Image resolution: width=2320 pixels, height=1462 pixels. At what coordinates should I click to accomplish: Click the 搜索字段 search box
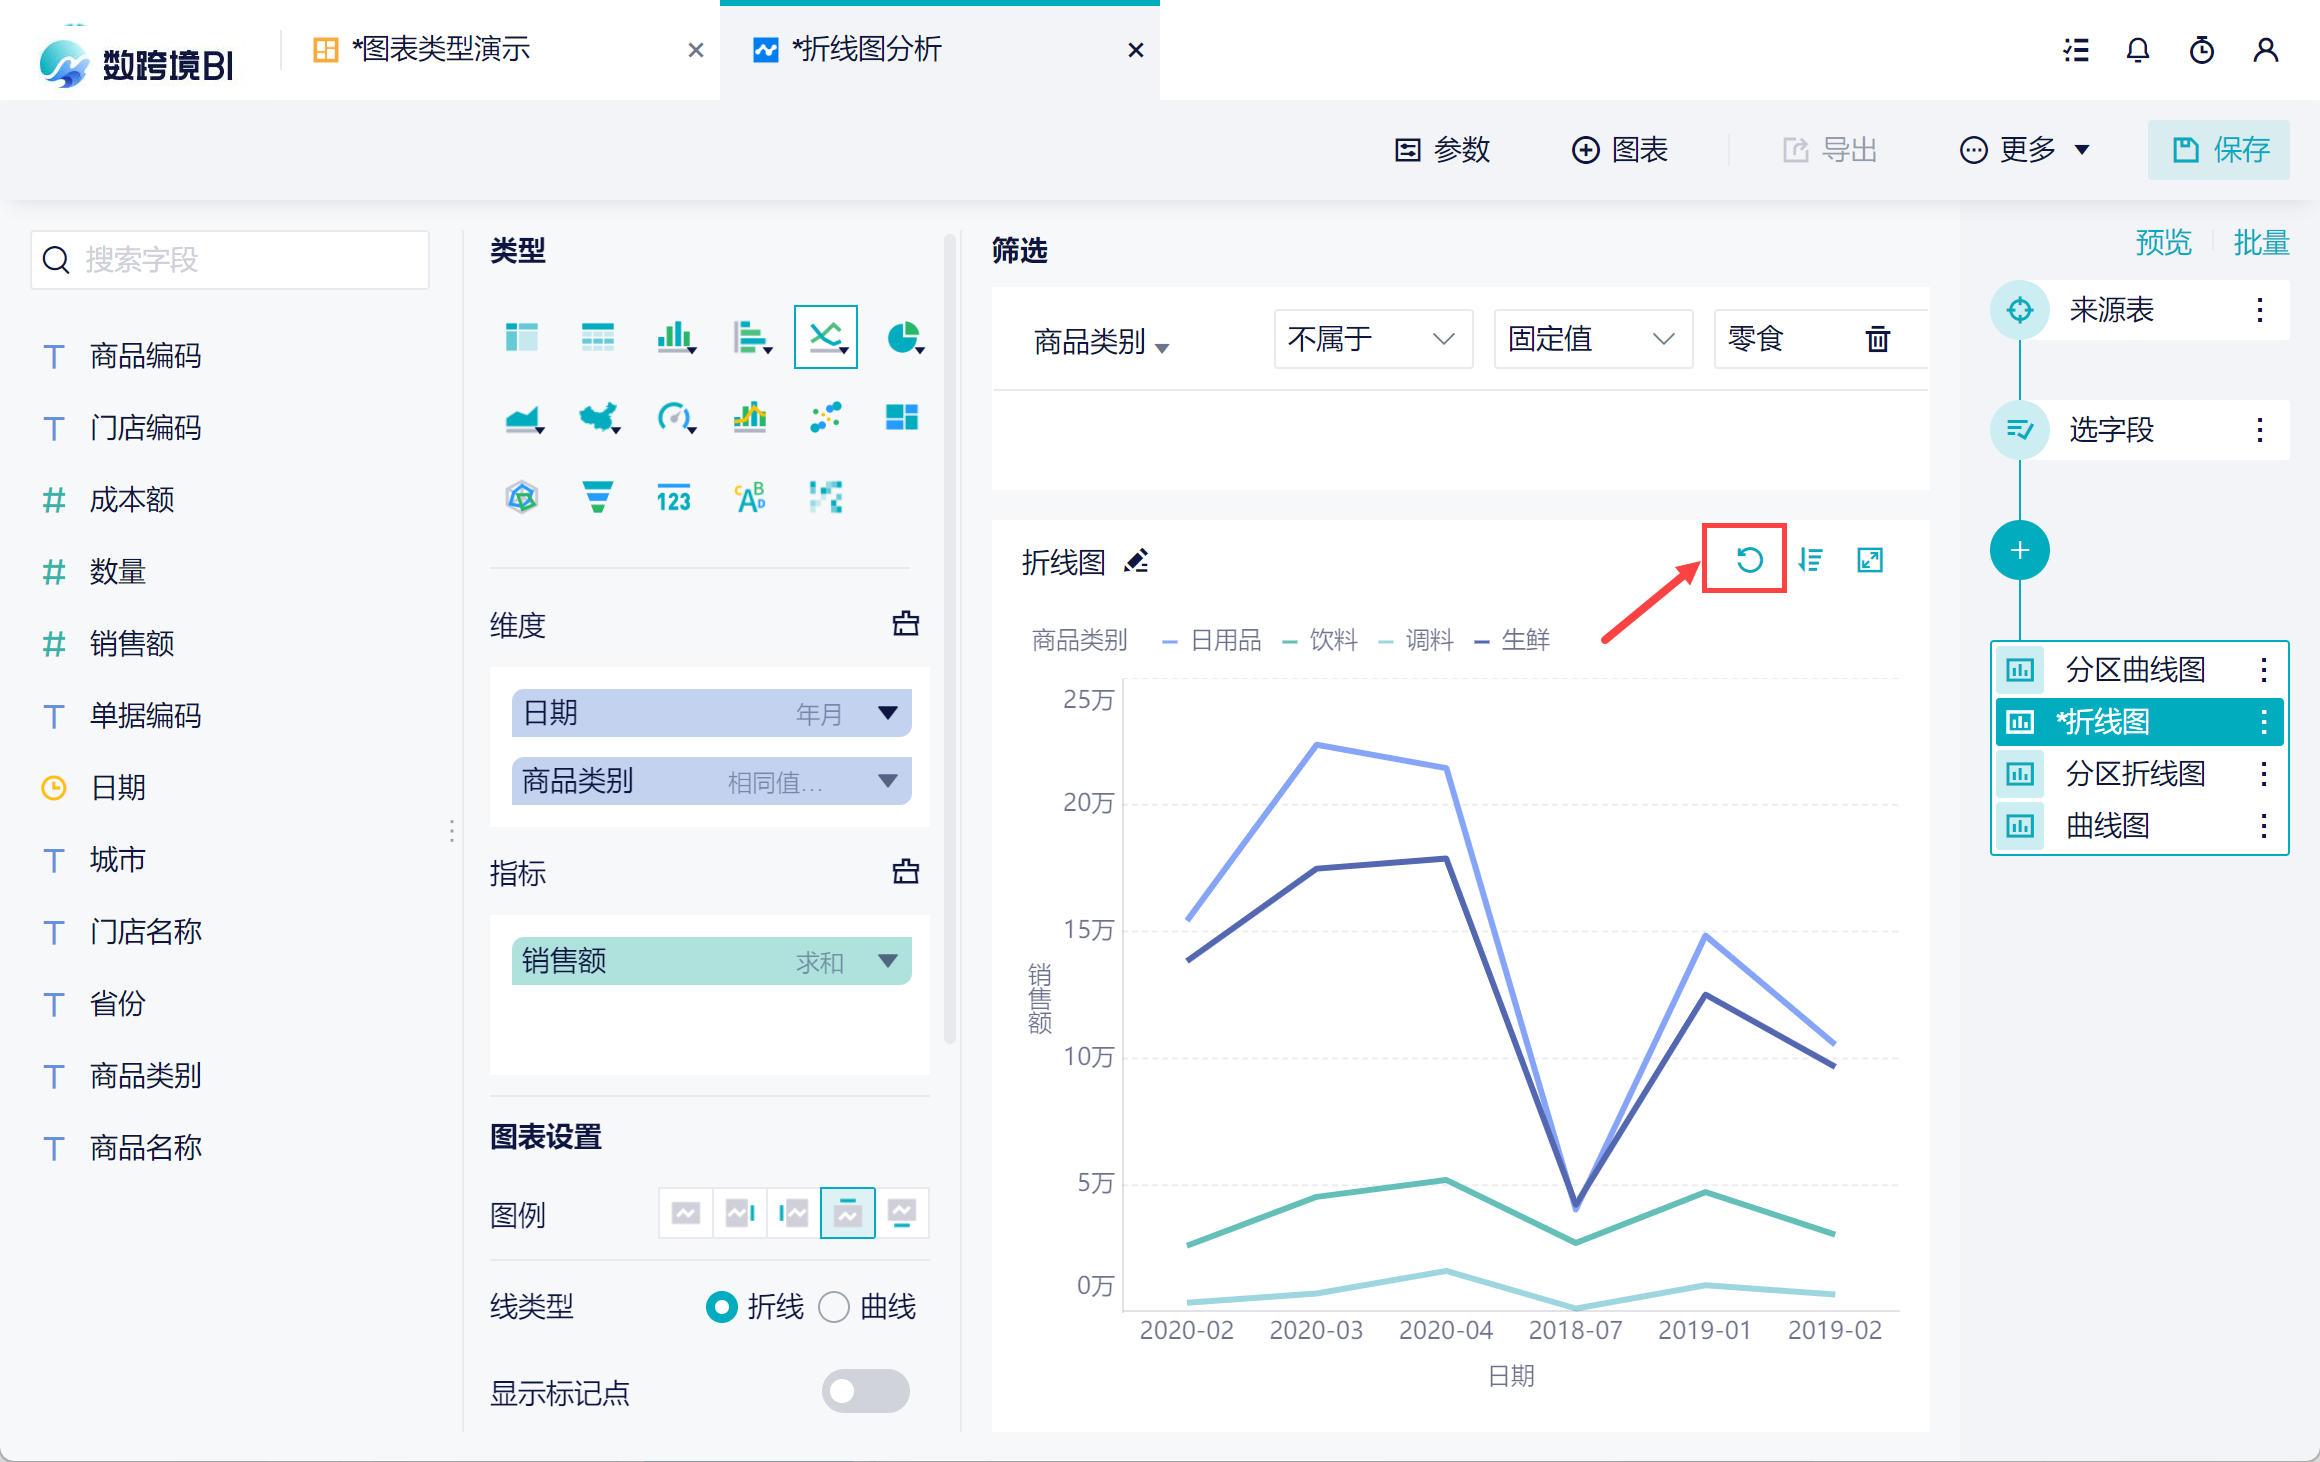click(x=230, y=260)
